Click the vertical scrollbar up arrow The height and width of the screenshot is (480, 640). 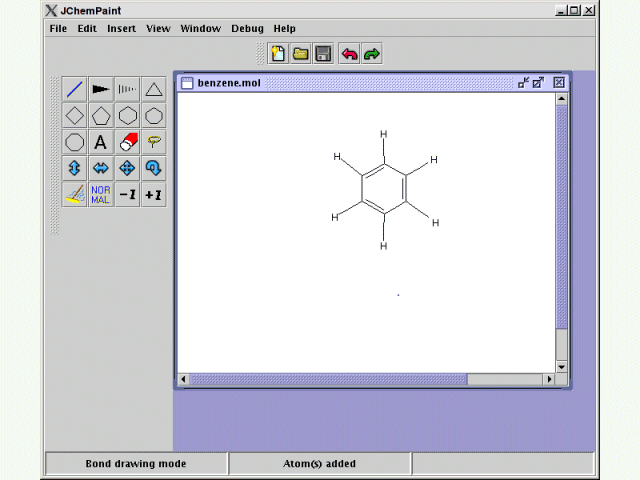click(x=562, y=99)
